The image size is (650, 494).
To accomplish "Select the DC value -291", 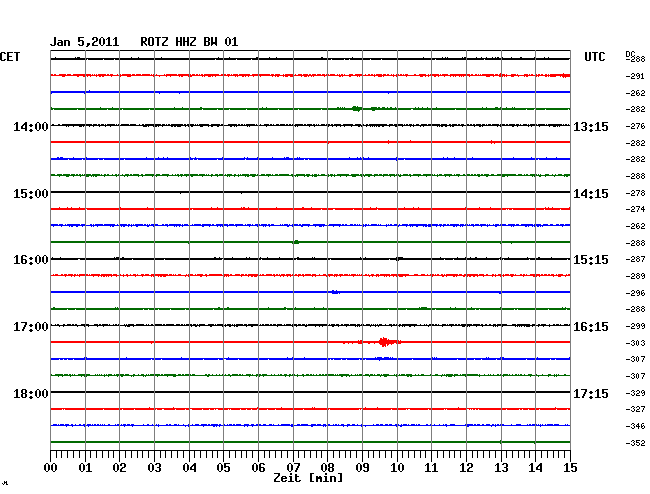I will [635, 76].
